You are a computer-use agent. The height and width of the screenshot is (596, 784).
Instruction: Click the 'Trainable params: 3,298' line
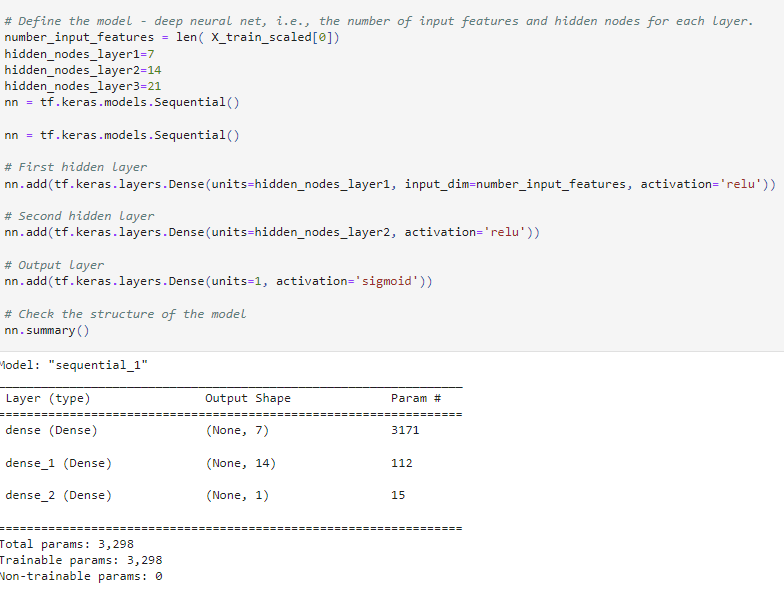point(81,560)
